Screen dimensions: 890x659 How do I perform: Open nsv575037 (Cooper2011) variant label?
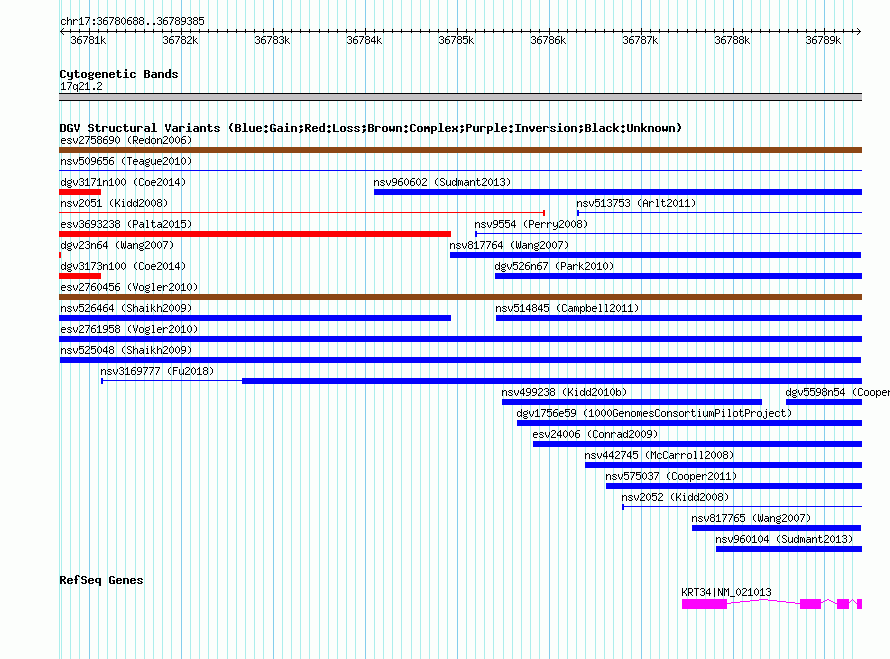(x=671, y=476)
